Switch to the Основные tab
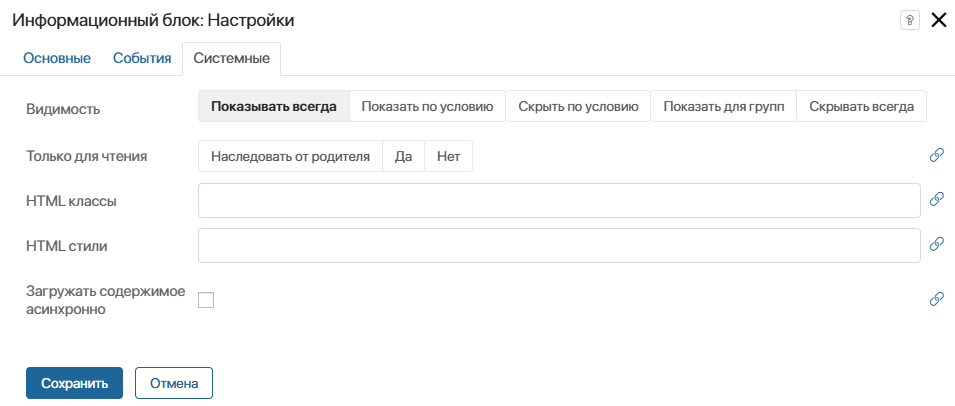 click(x=57, y=59)
